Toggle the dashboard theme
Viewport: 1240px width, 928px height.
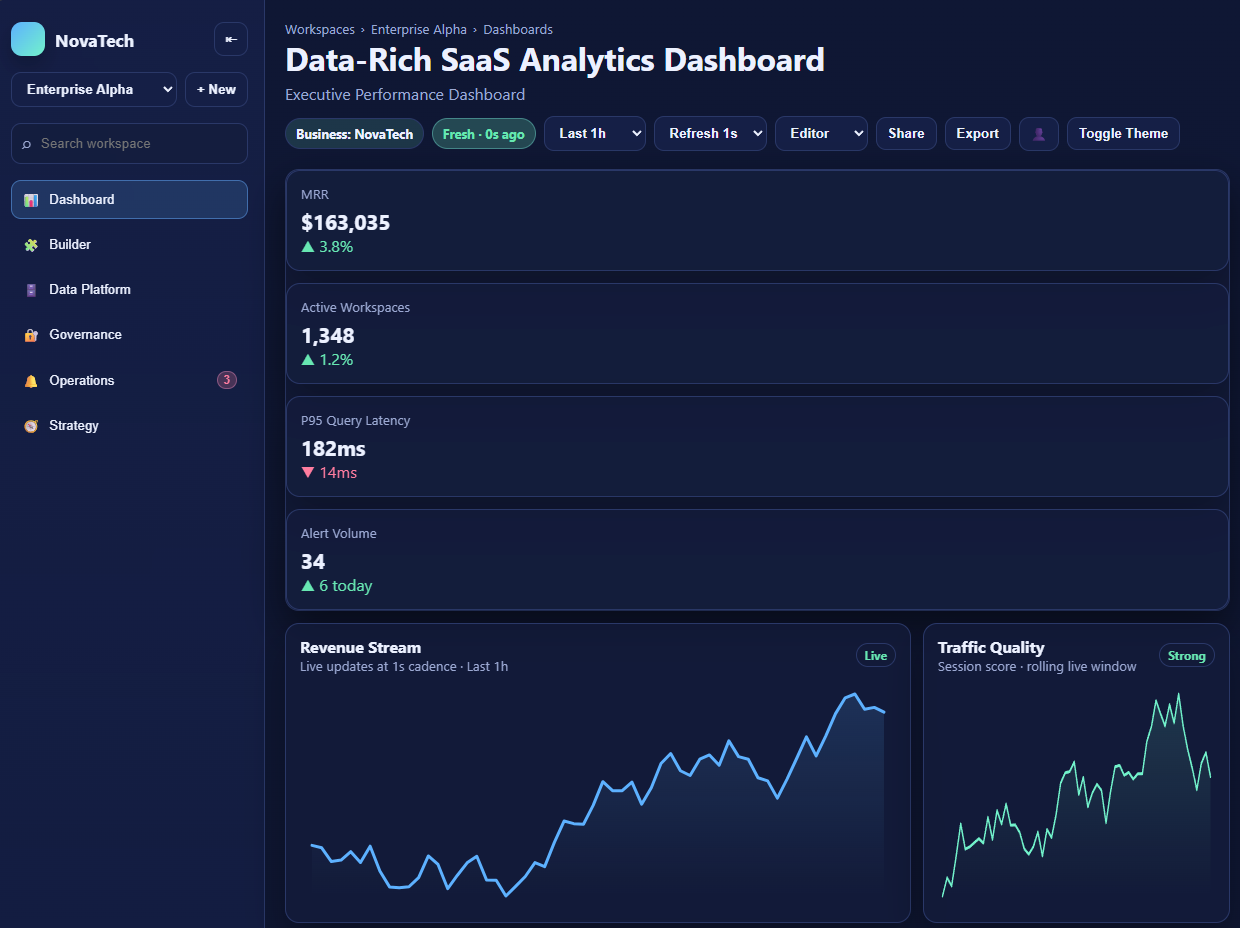point(1123,133)
